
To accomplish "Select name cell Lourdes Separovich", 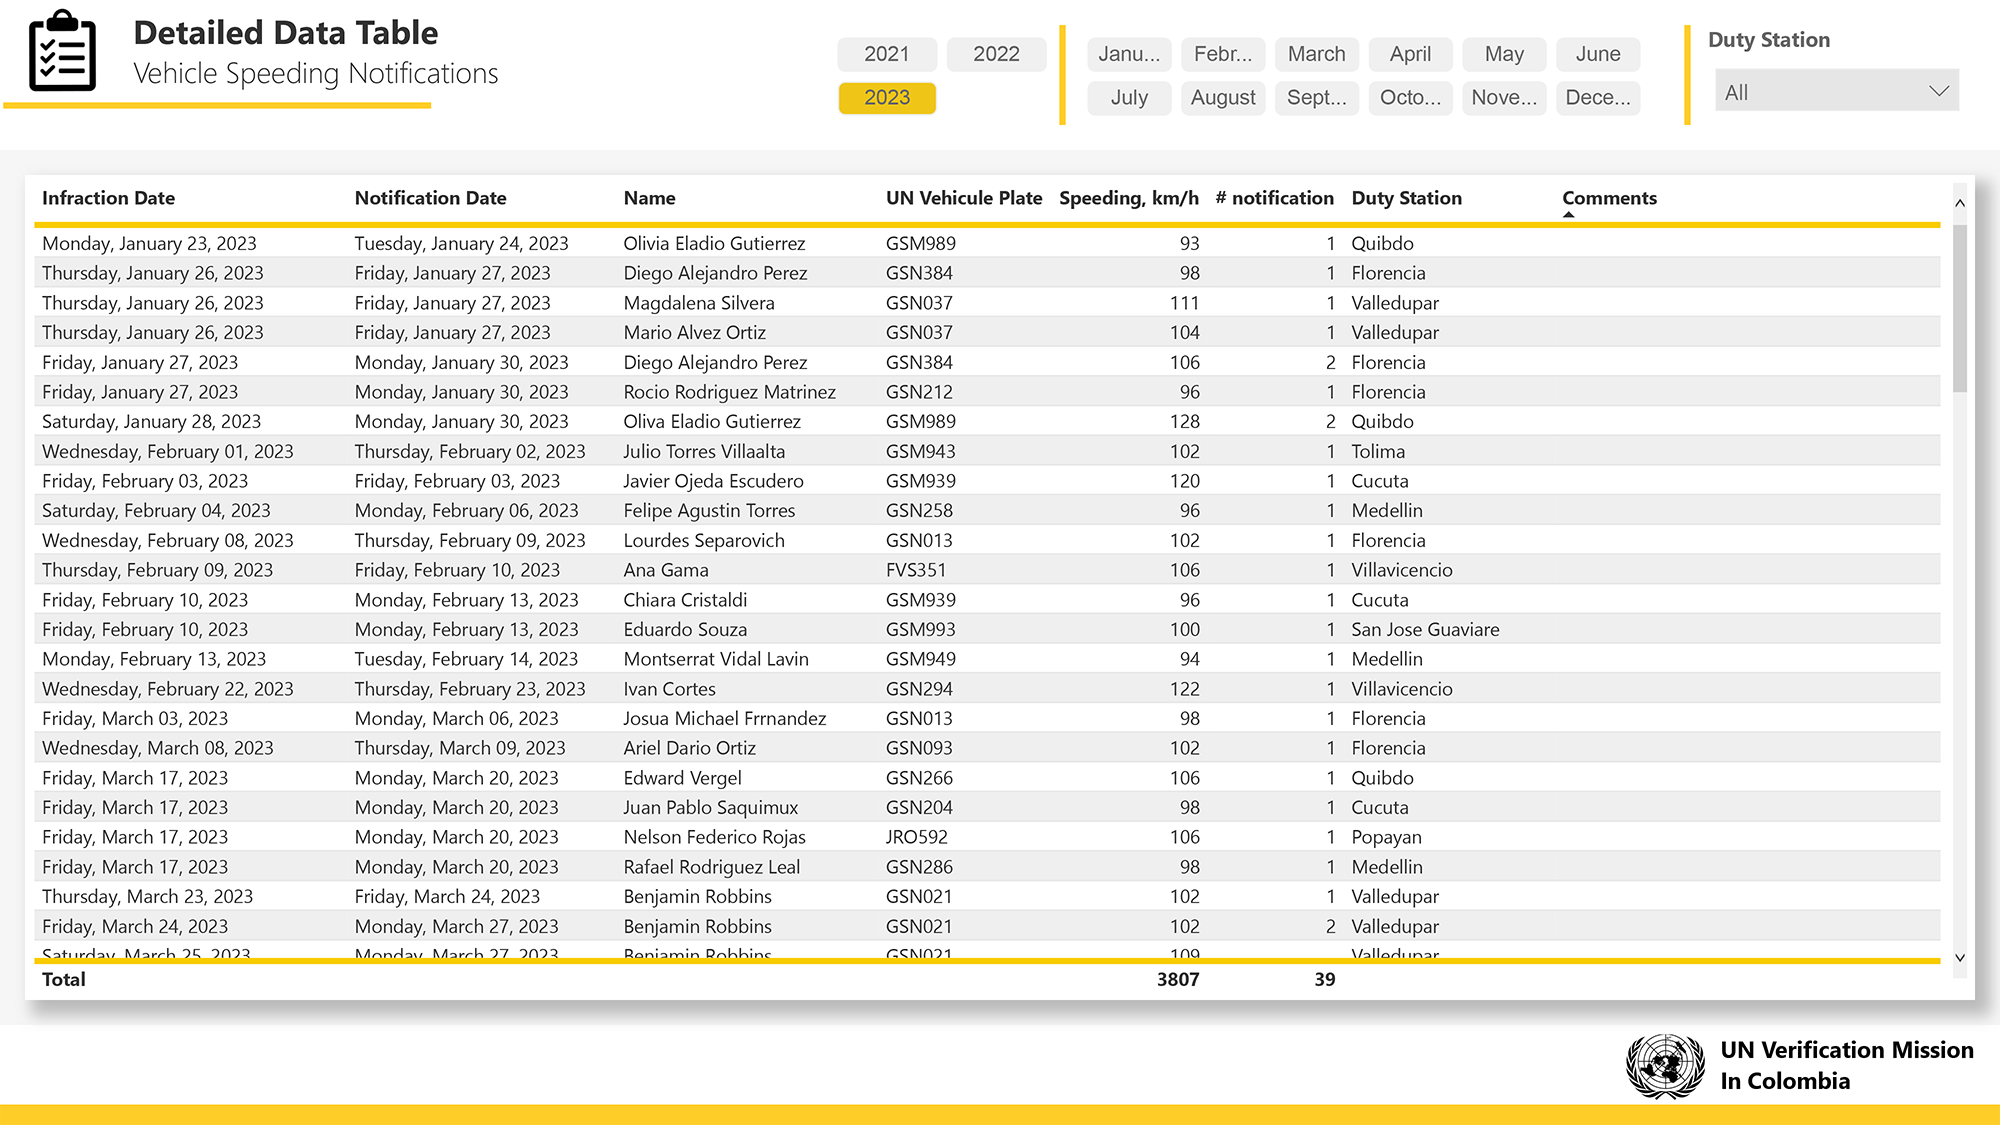I will [704, 540].
